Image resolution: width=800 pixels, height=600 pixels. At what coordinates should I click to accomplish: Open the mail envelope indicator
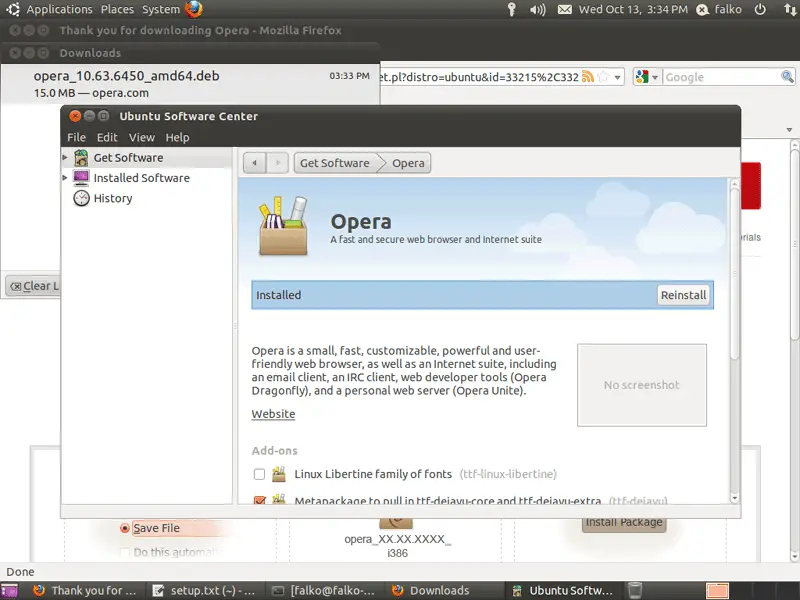[x=564, y=9]
